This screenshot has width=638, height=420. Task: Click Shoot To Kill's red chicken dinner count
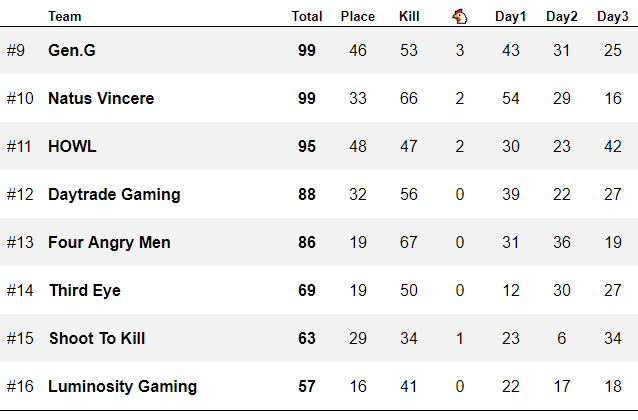point(460,338)
